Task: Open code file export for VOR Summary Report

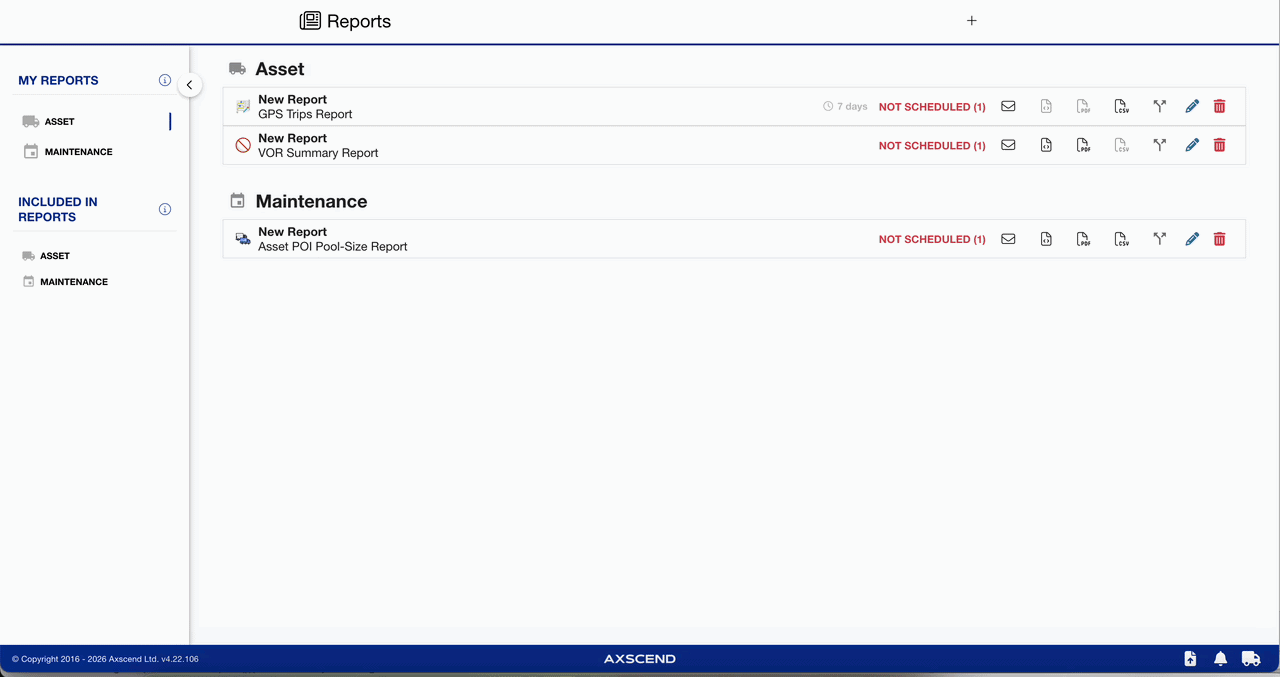Action: (x=1046, y=145)
